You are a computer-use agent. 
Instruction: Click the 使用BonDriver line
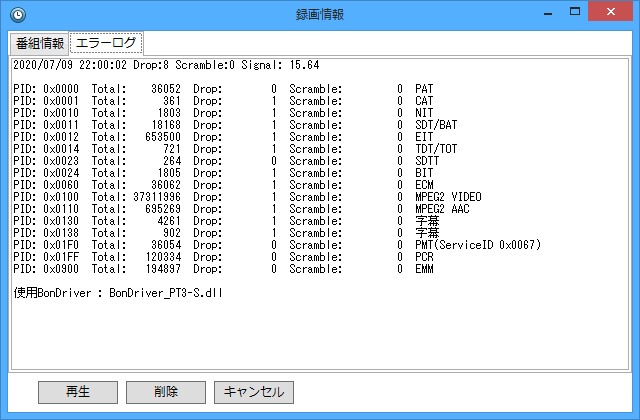point(118,293)
